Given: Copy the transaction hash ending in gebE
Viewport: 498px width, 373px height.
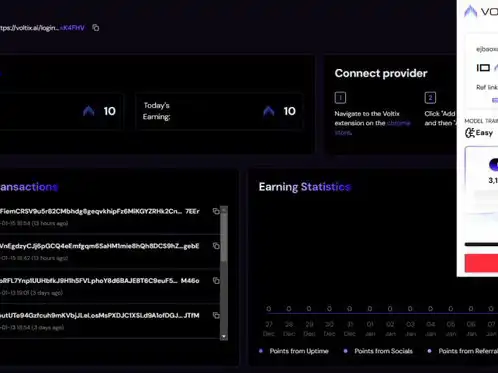Looking at the screenshot, I should (216, 246).
